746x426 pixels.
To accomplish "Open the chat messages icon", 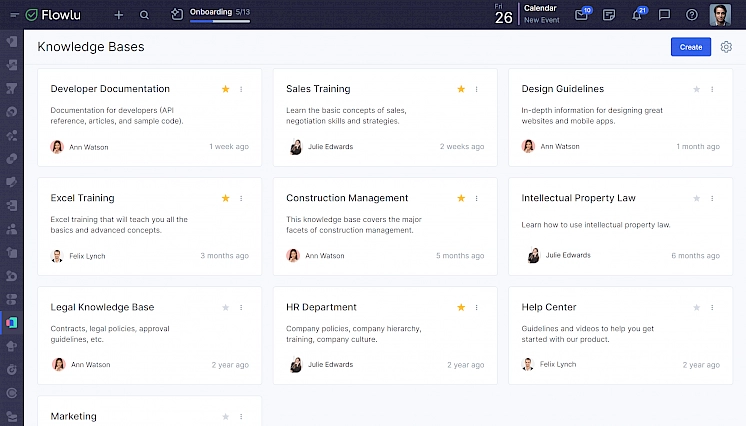I will click(664, 15).
